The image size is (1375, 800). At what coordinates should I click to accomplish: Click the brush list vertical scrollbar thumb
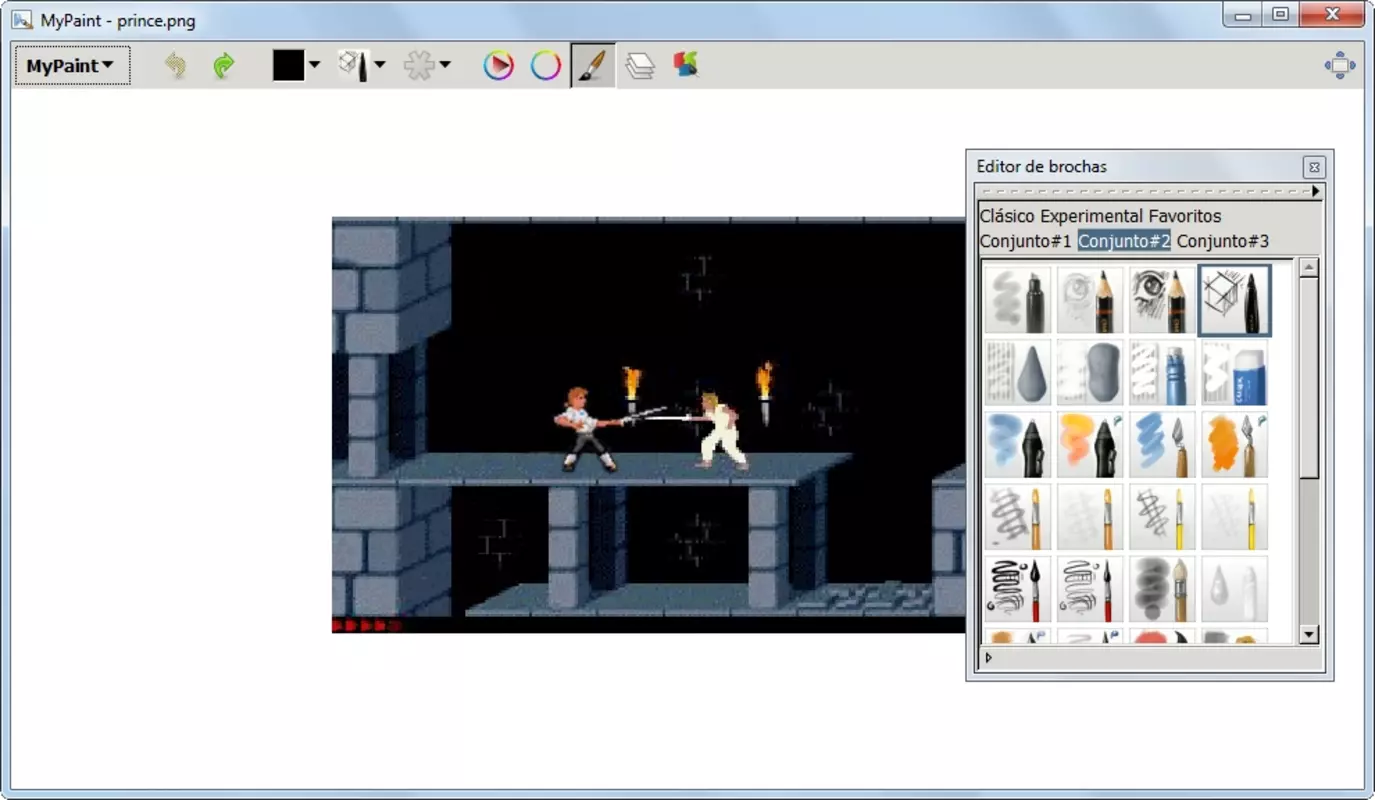click(x=1309, y=378)
